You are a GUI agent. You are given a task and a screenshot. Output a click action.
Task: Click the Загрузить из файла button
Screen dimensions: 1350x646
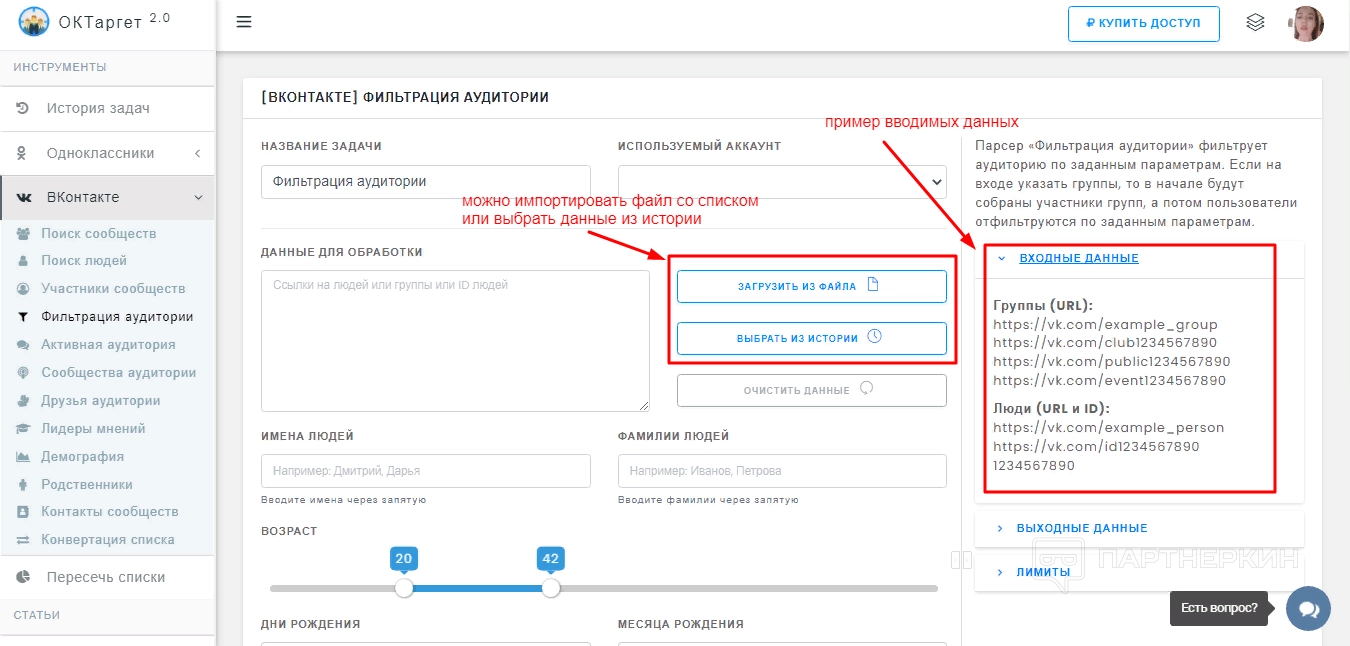tap(811, 286)
